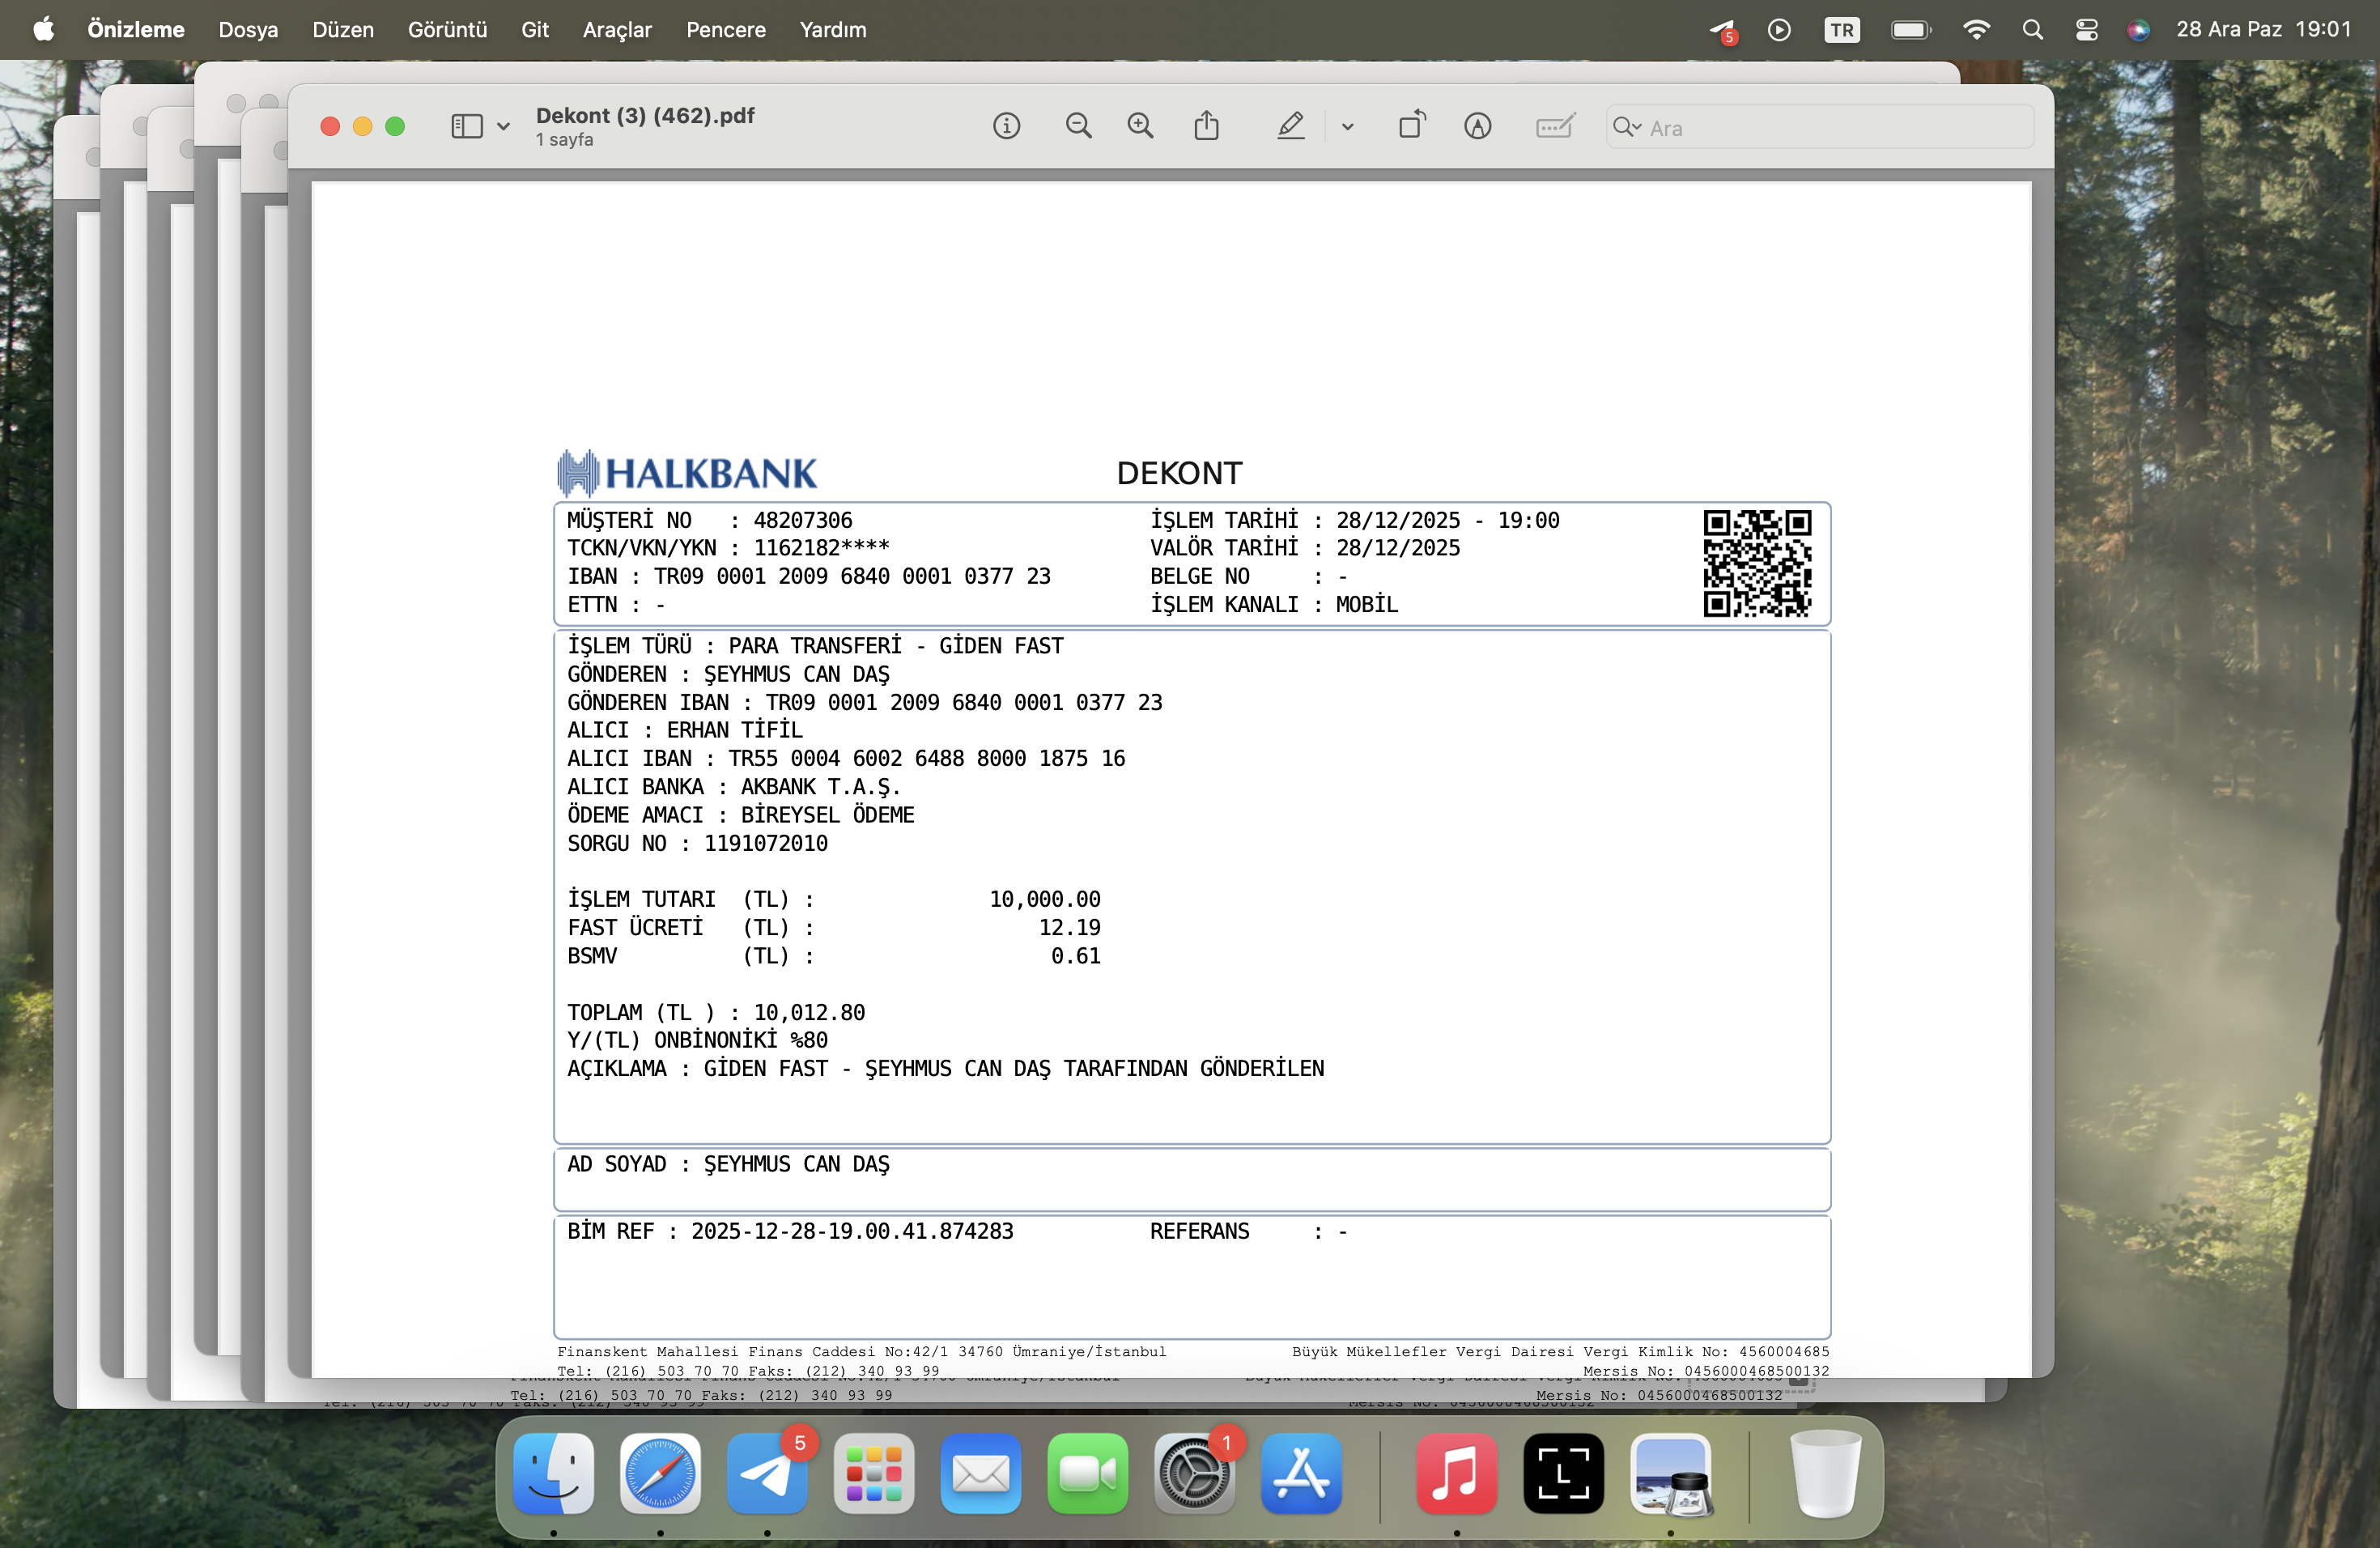This screenshot has height=1548, width=2380.
Task: Open the Dosya menu
Action: 248,30
